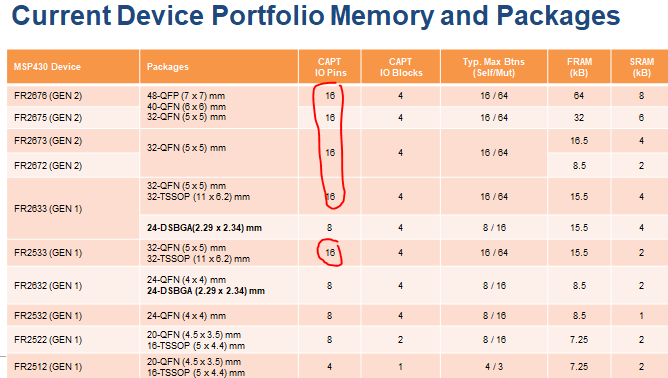Click FRAM value '64' for FR2676
Screen dimensions: 668x378
[x=579, y=96]
